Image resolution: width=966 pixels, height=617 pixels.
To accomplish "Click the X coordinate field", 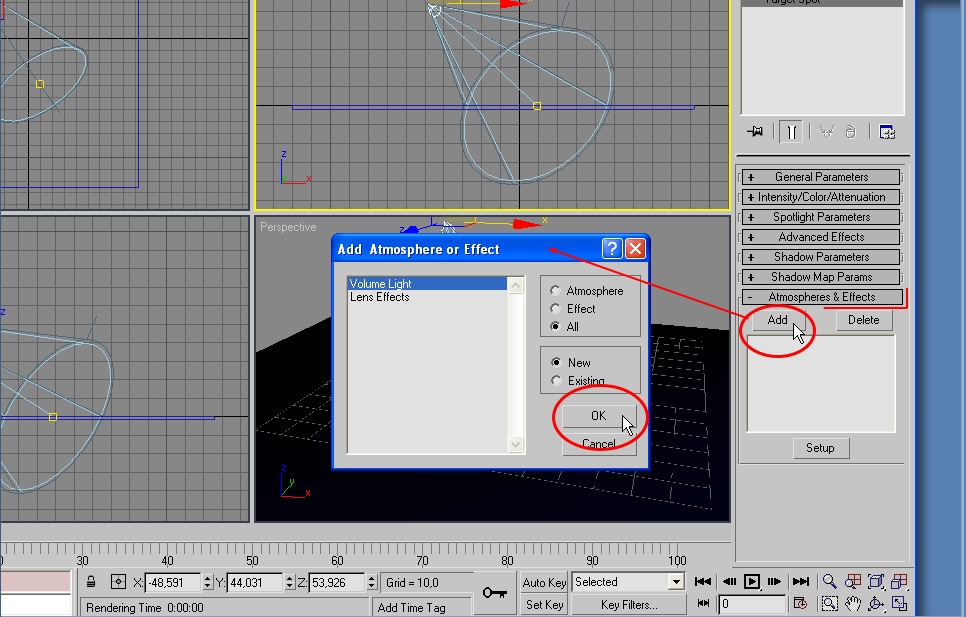I will (x=172, y=582).
